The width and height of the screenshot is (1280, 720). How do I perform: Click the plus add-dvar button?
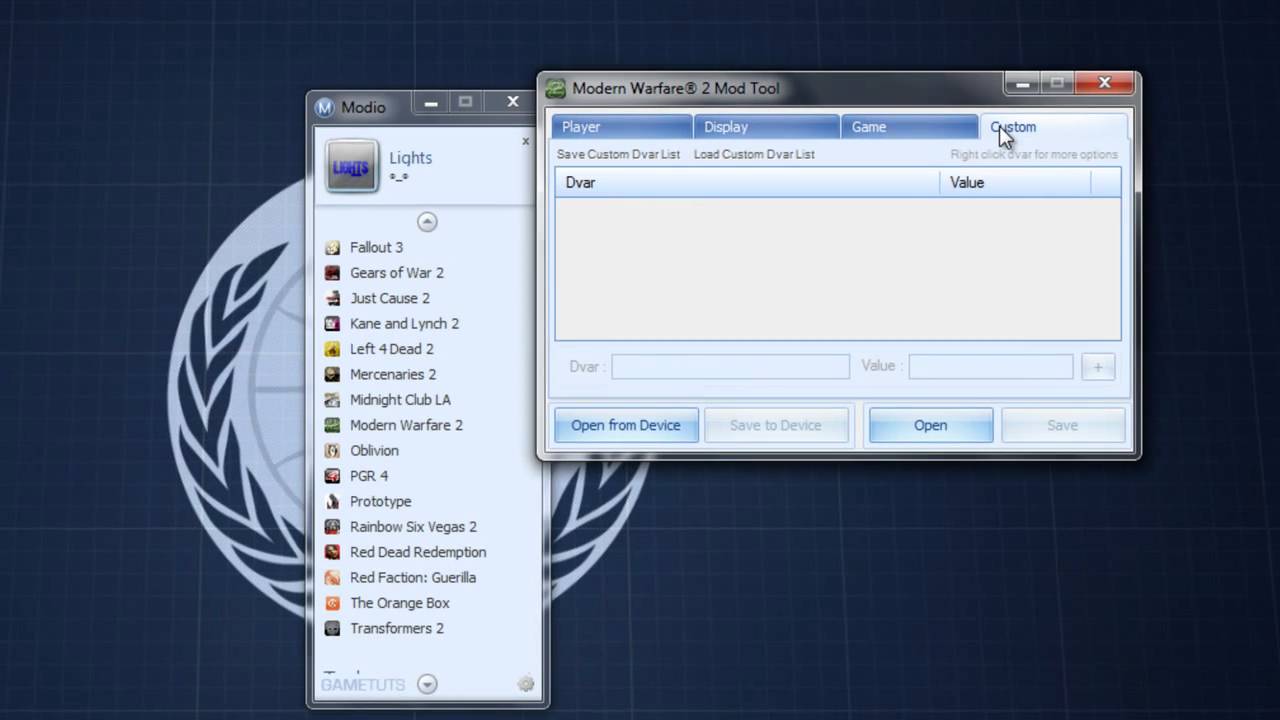coord(1097,367)
